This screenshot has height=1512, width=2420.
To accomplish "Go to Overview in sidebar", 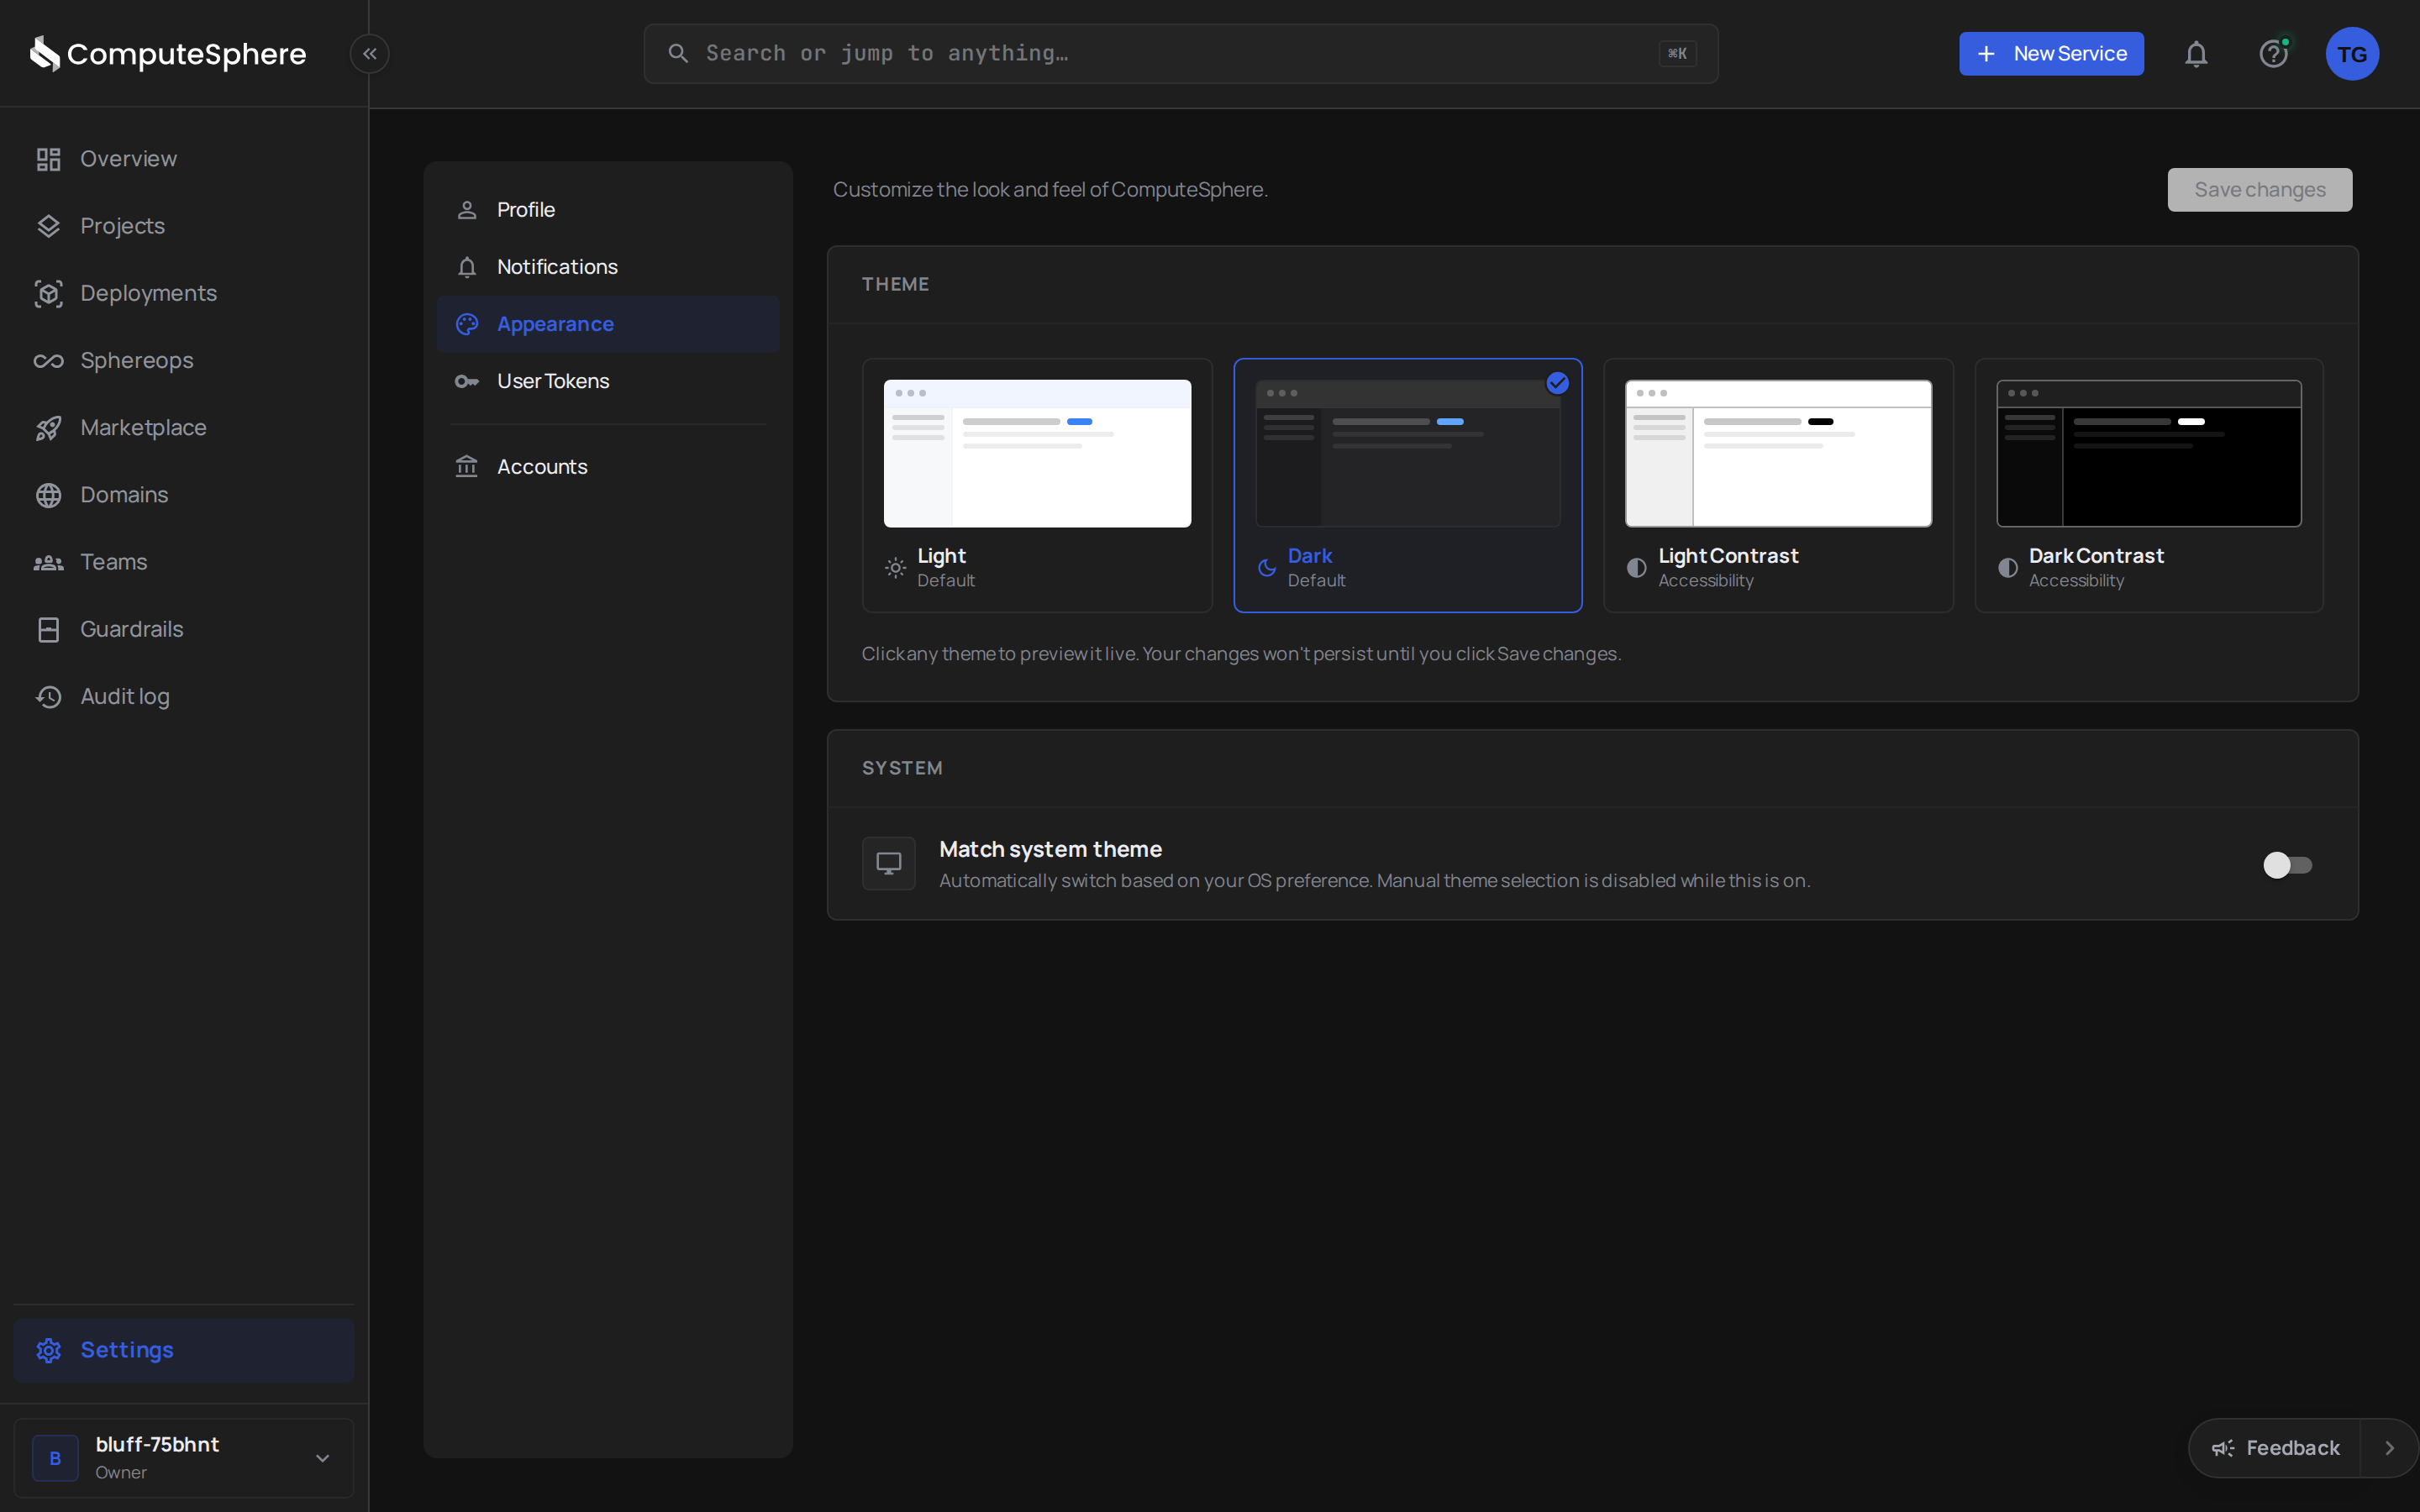I will pyautogui.click(x=128, y=159).
